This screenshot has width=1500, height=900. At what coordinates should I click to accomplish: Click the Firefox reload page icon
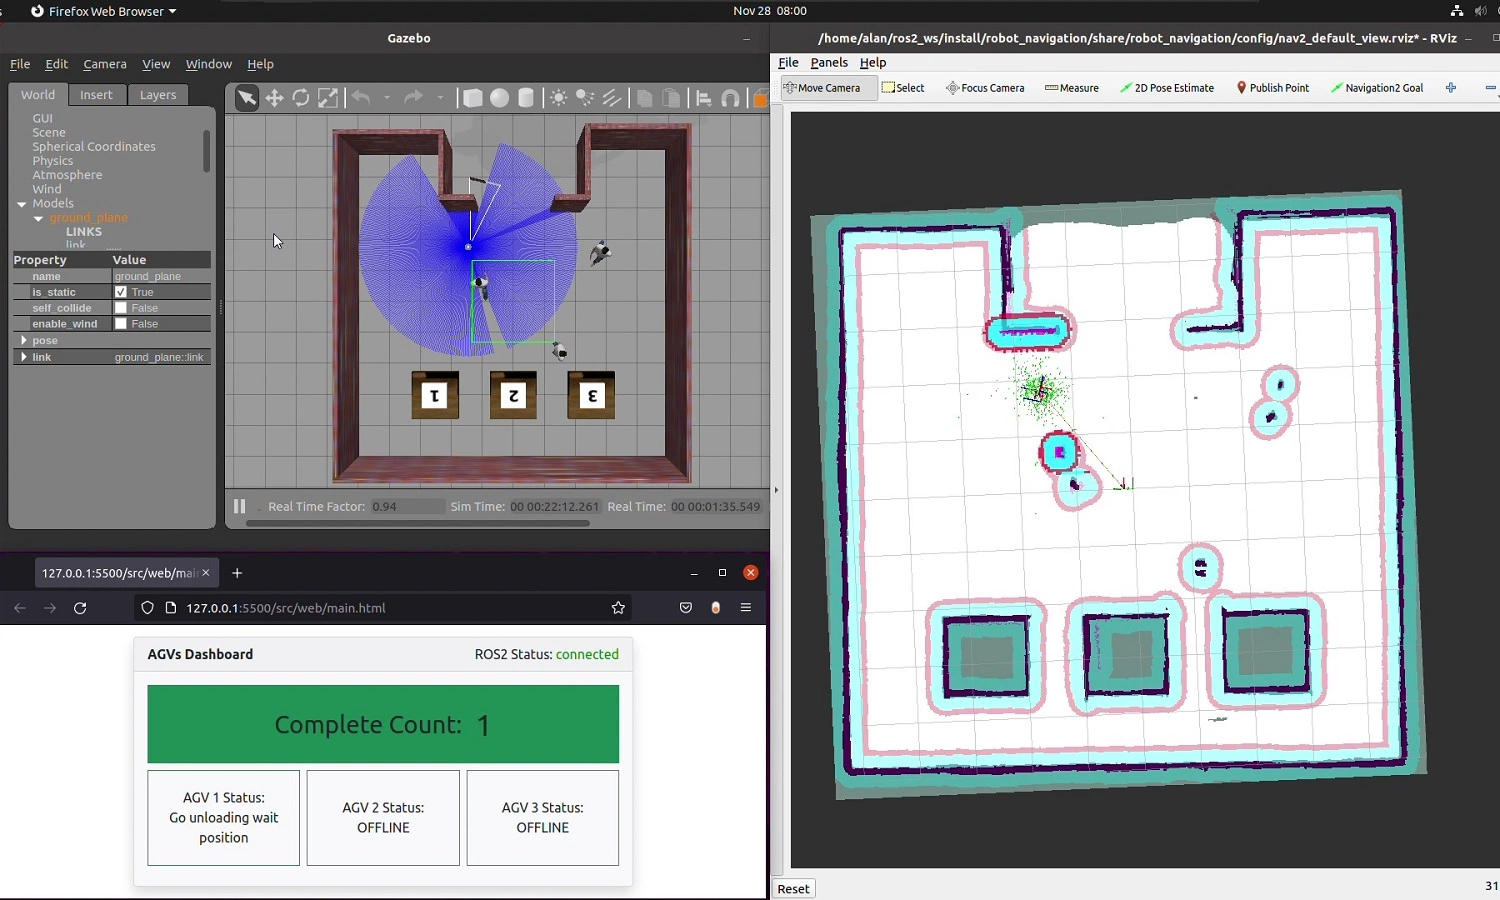click(80, 608)
